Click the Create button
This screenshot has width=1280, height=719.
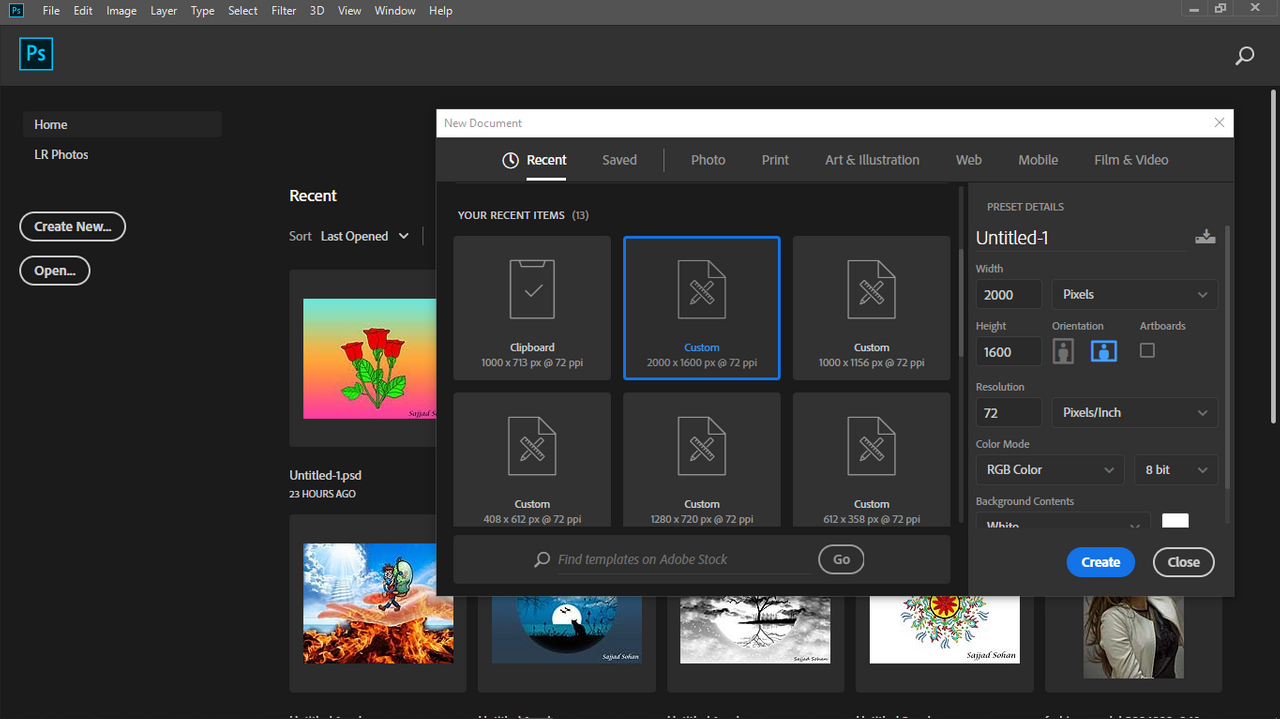coord(1100,562)
